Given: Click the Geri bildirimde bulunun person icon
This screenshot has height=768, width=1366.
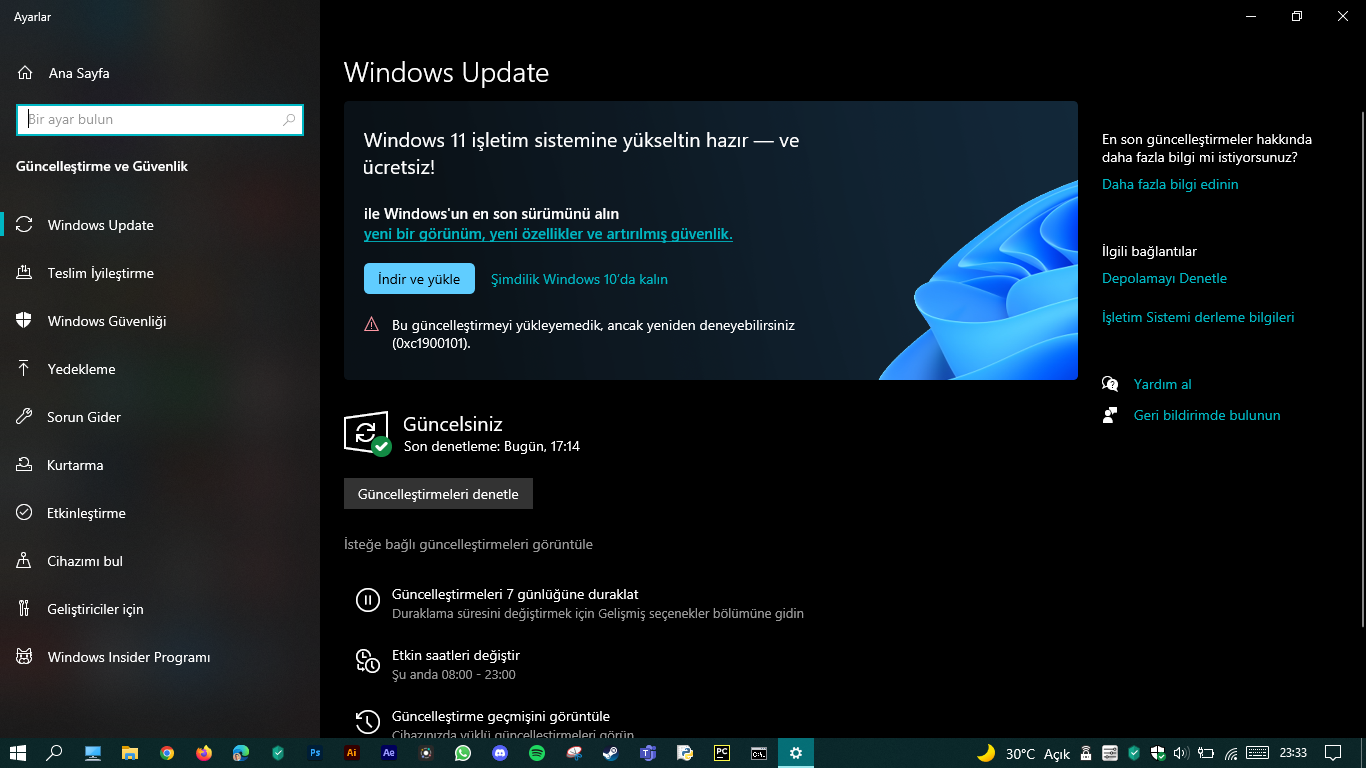Looking at the screenshot, I should [x=1110, y=415].
